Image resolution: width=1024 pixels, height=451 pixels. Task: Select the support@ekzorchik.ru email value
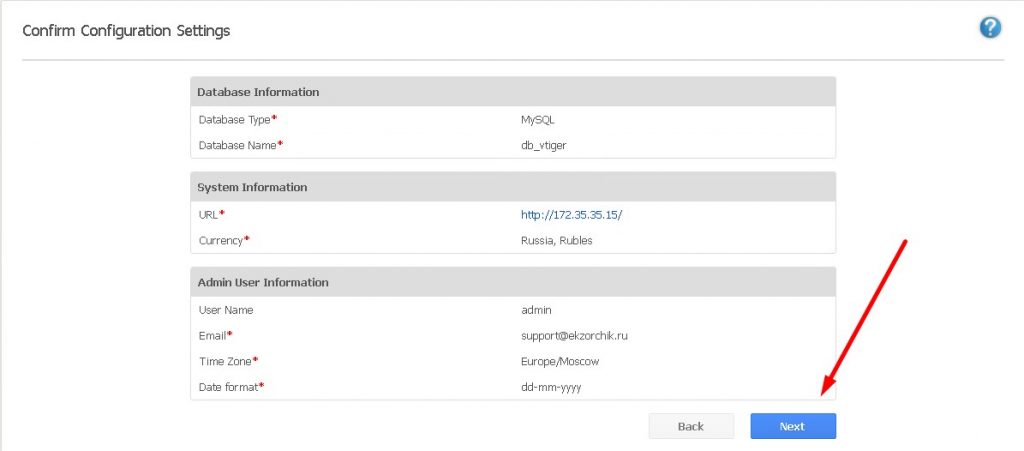pos(574,336)
